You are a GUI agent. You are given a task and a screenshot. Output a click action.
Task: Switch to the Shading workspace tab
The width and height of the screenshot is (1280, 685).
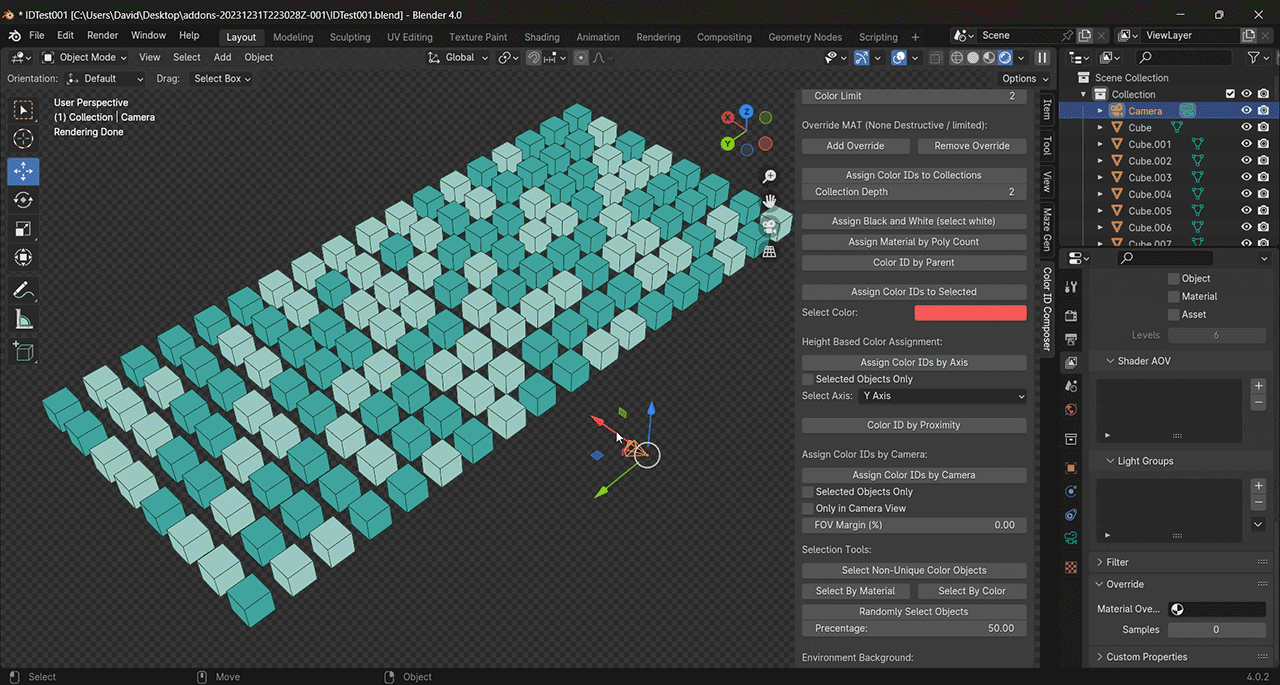542,37
